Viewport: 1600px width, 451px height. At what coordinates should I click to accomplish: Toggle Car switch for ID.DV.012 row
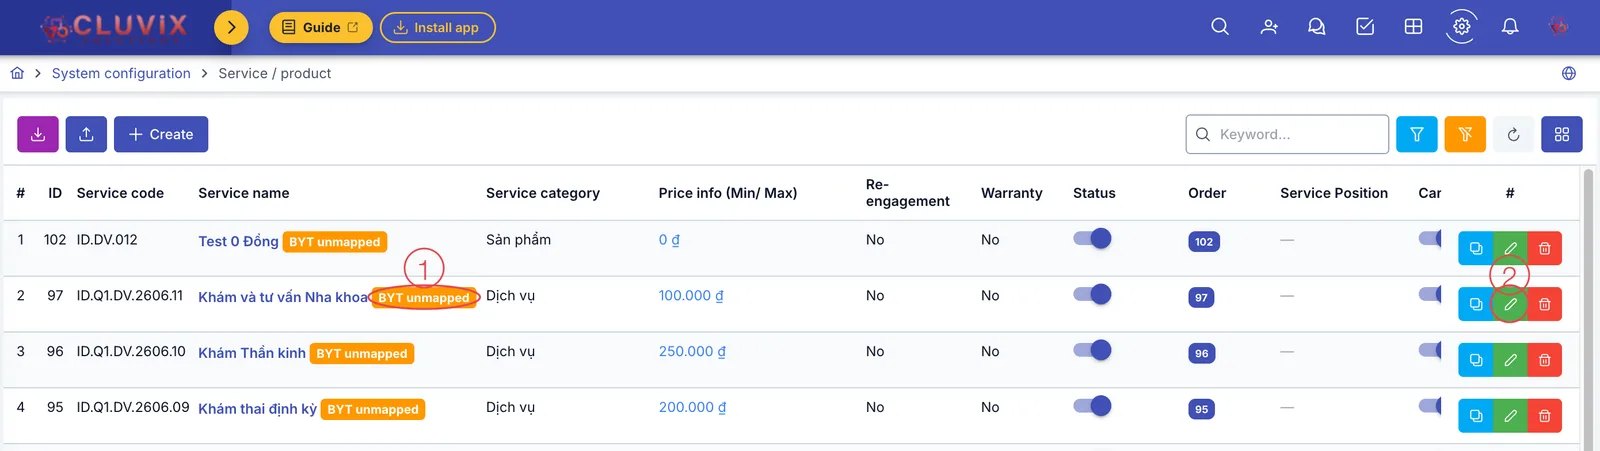pyautogui.click(x=1431, y=239)
